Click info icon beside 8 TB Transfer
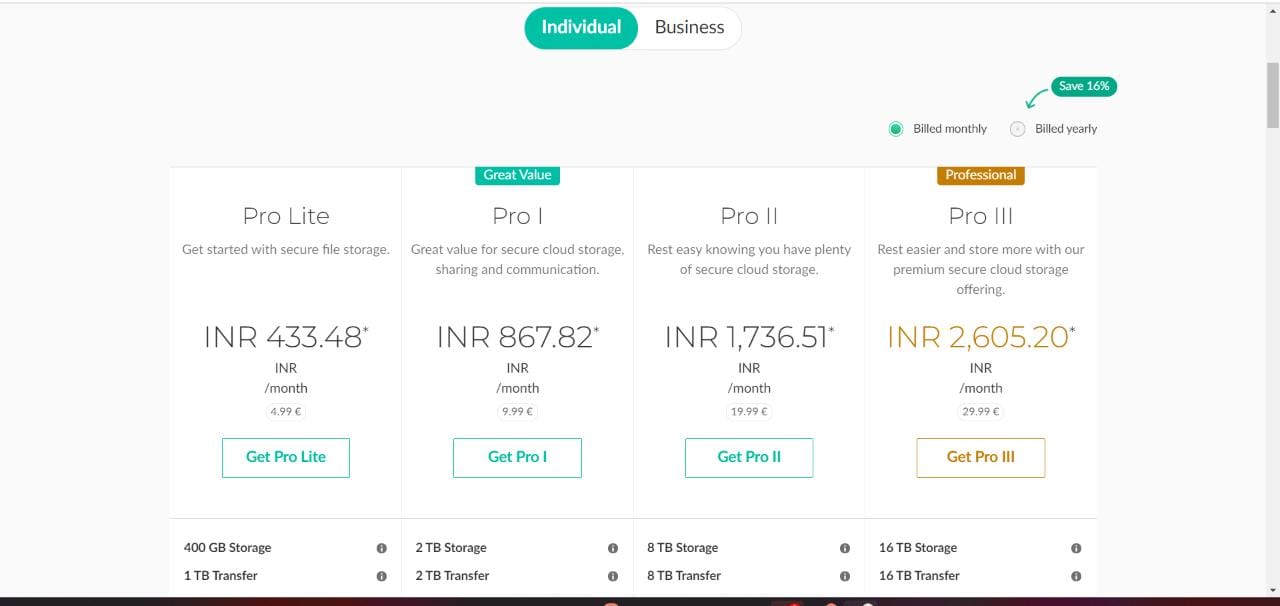Screen dimensions: 1280x606 [x=845, y=576]
